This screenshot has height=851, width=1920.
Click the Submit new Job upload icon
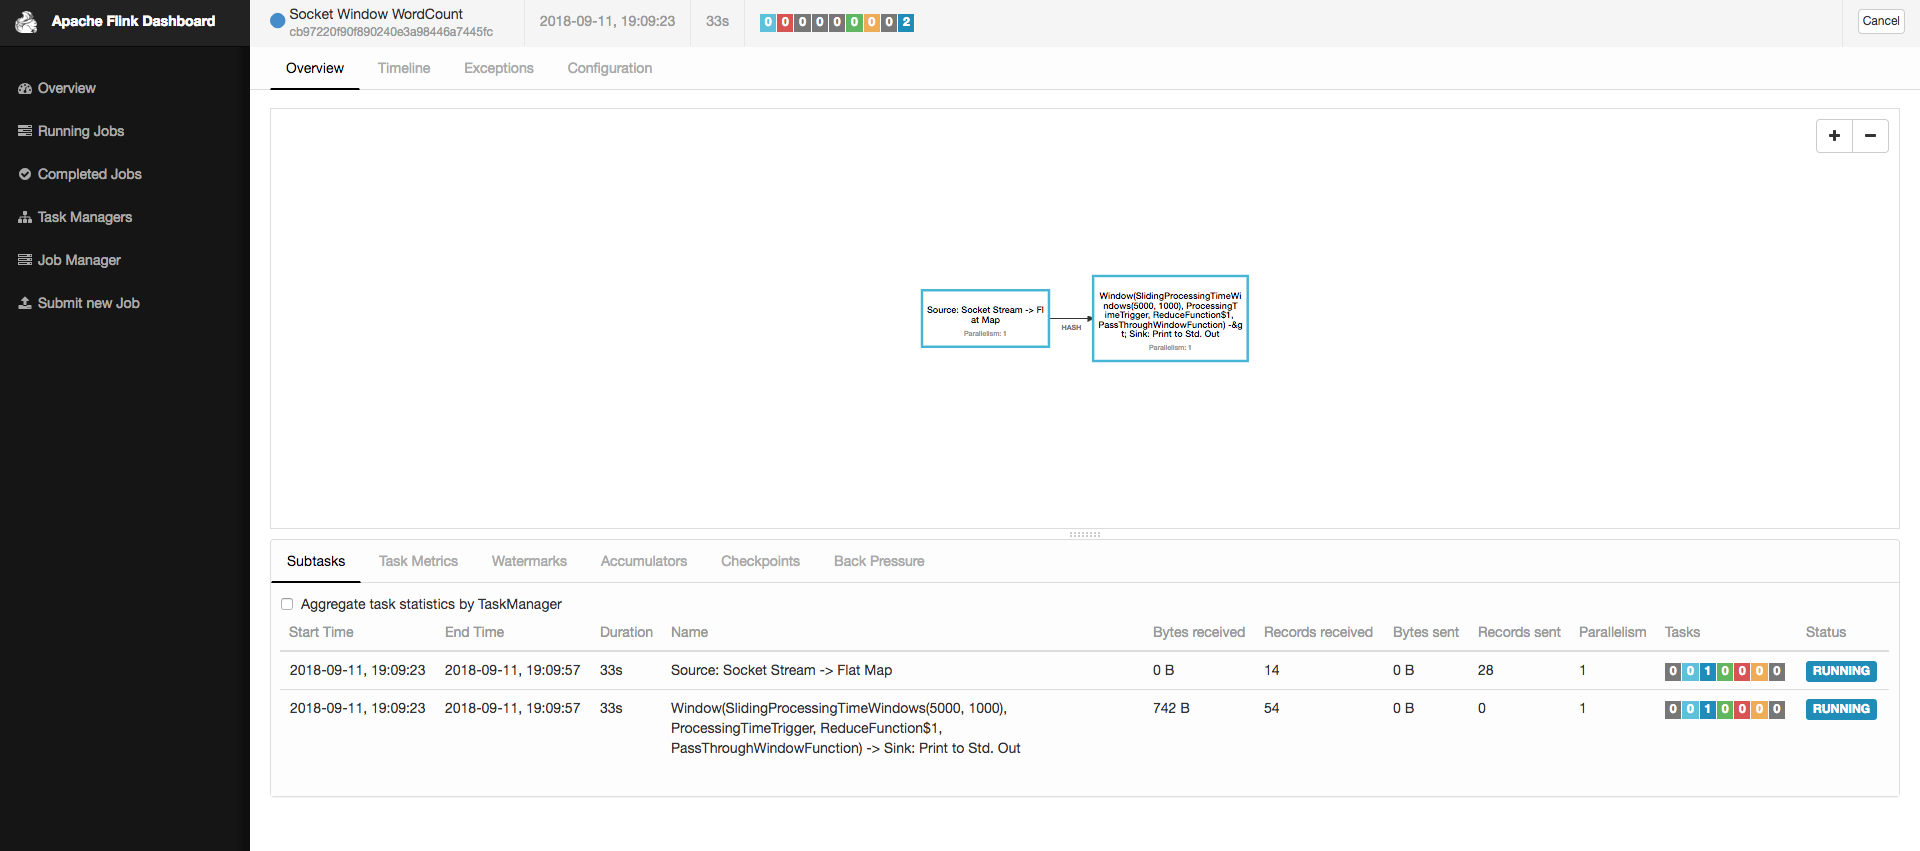(x=25, y=303)
